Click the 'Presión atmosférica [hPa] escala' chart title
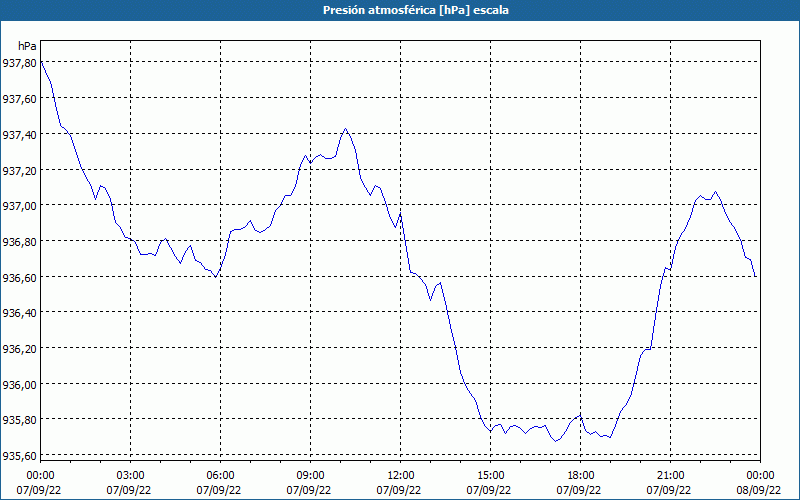 point(415,10)
